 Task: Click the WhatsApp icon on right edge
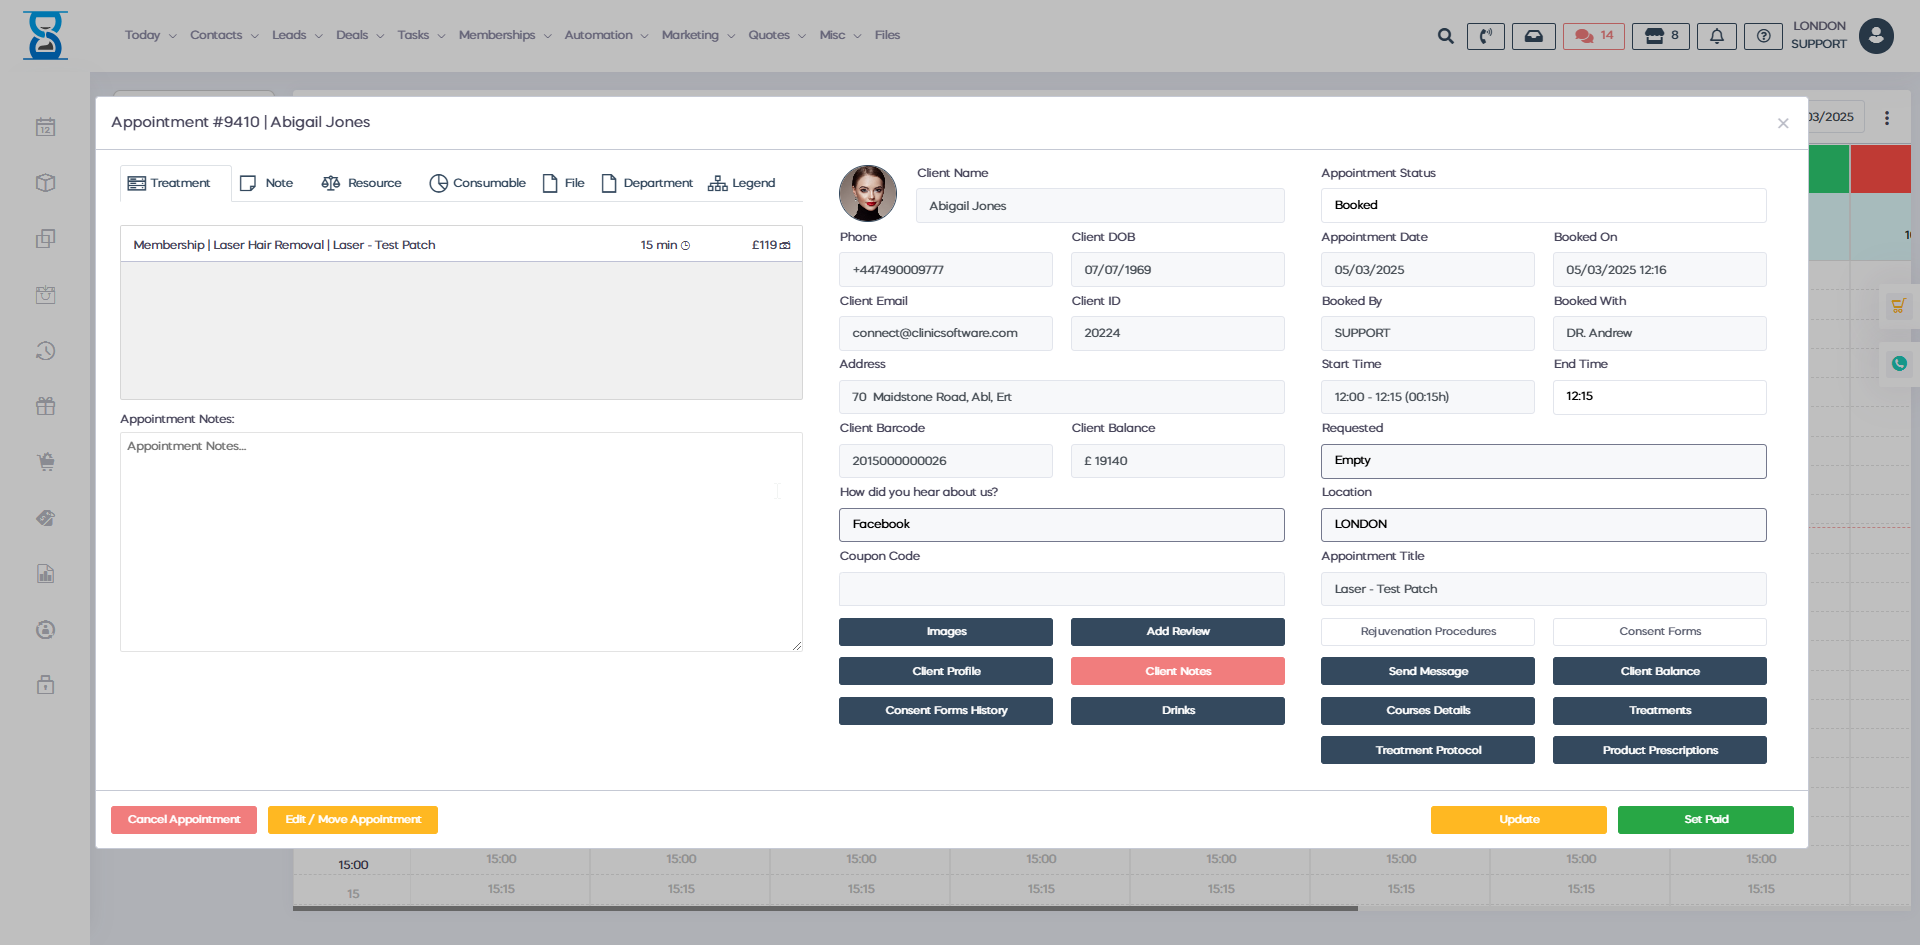pyautogui.click(x=1898, y=364)
